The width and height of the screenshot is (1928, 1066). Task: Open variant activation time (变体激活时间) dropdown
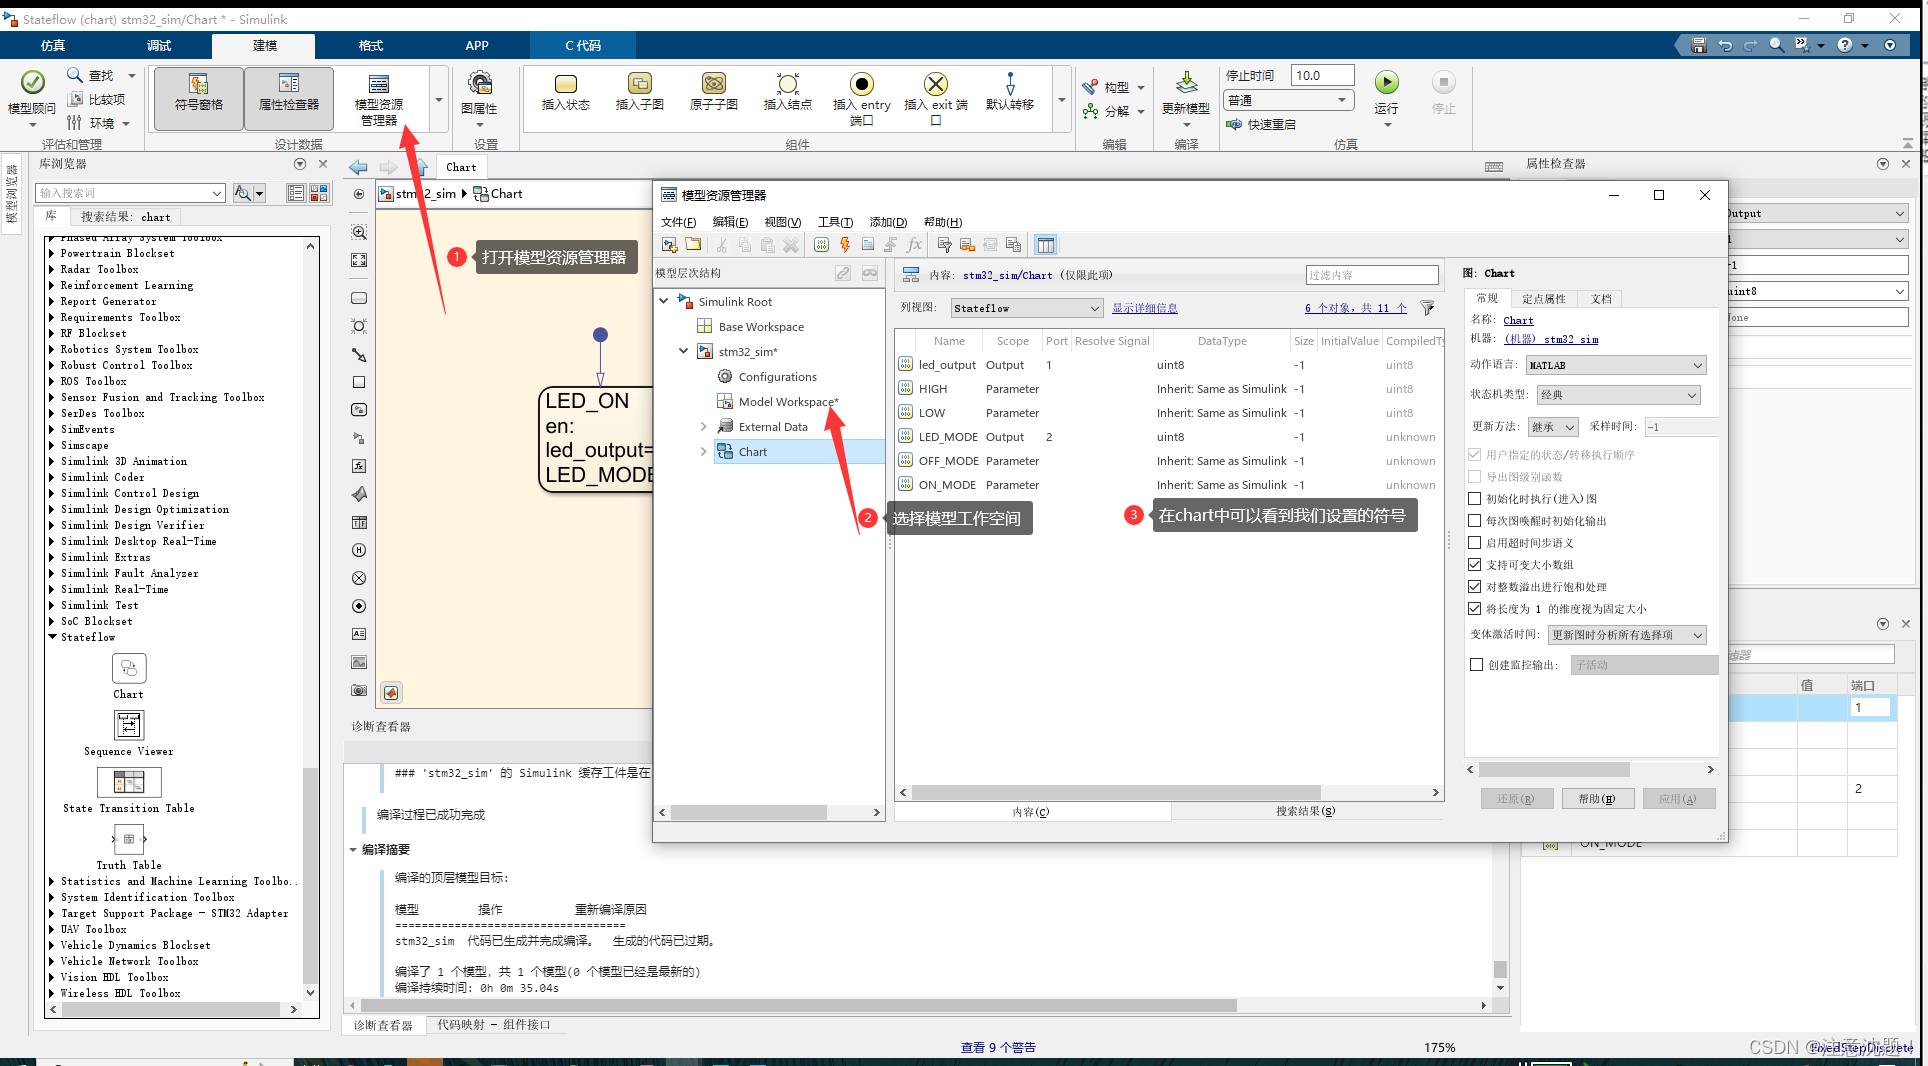tap(1627, 635)
